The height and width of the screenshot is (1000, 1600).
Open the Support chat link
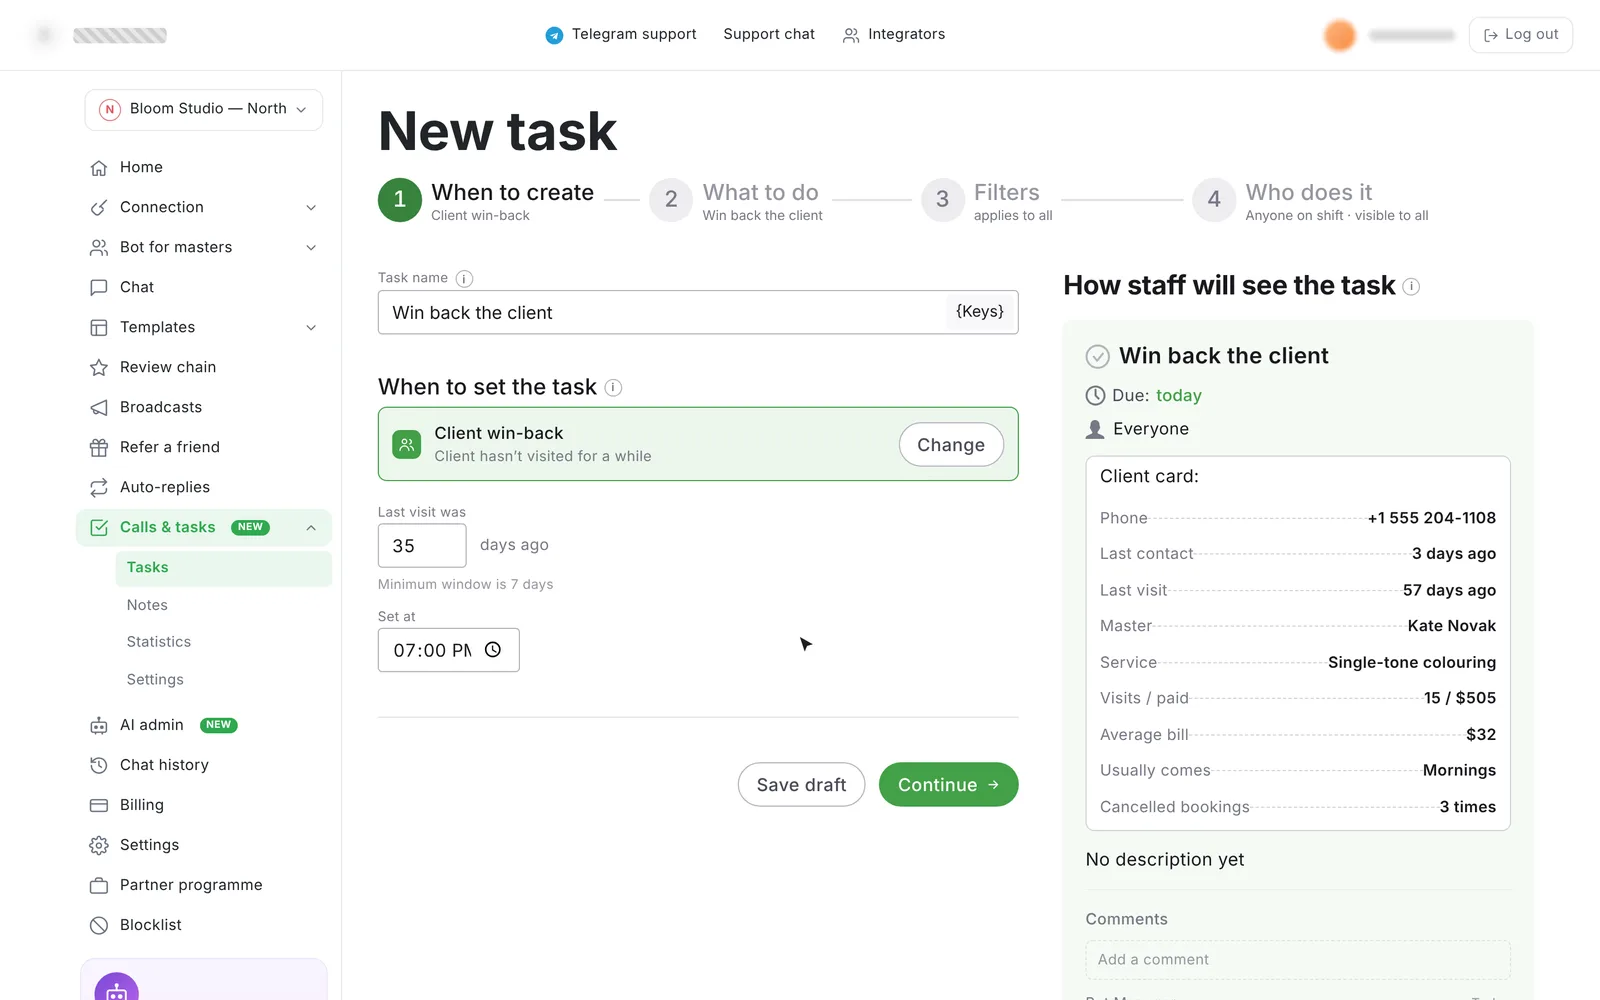tap(769, 34)
